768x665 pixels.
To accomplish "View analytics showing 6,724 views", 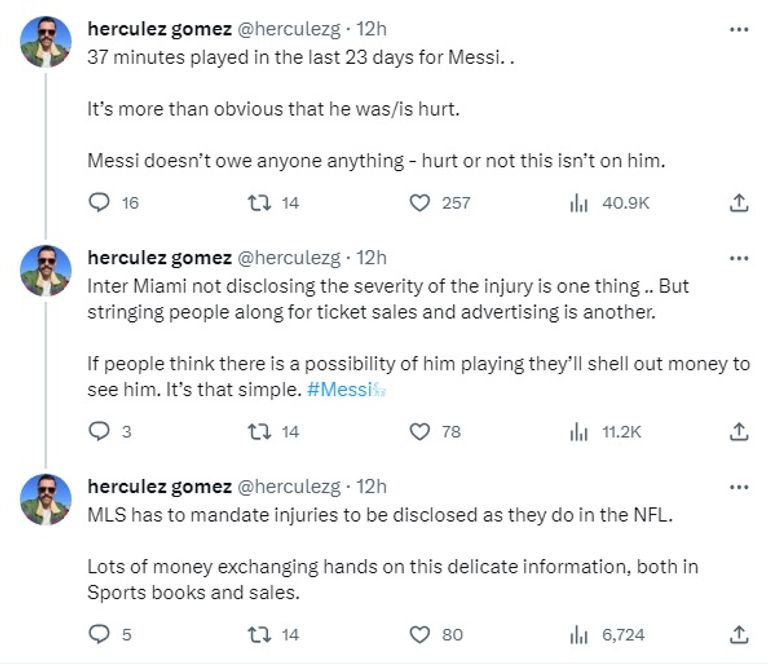I will [578, 634].
